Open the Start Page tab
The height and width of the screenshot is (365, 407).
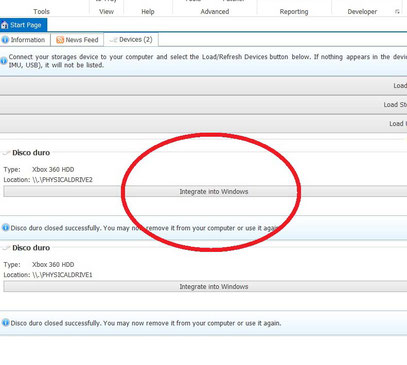23,25
